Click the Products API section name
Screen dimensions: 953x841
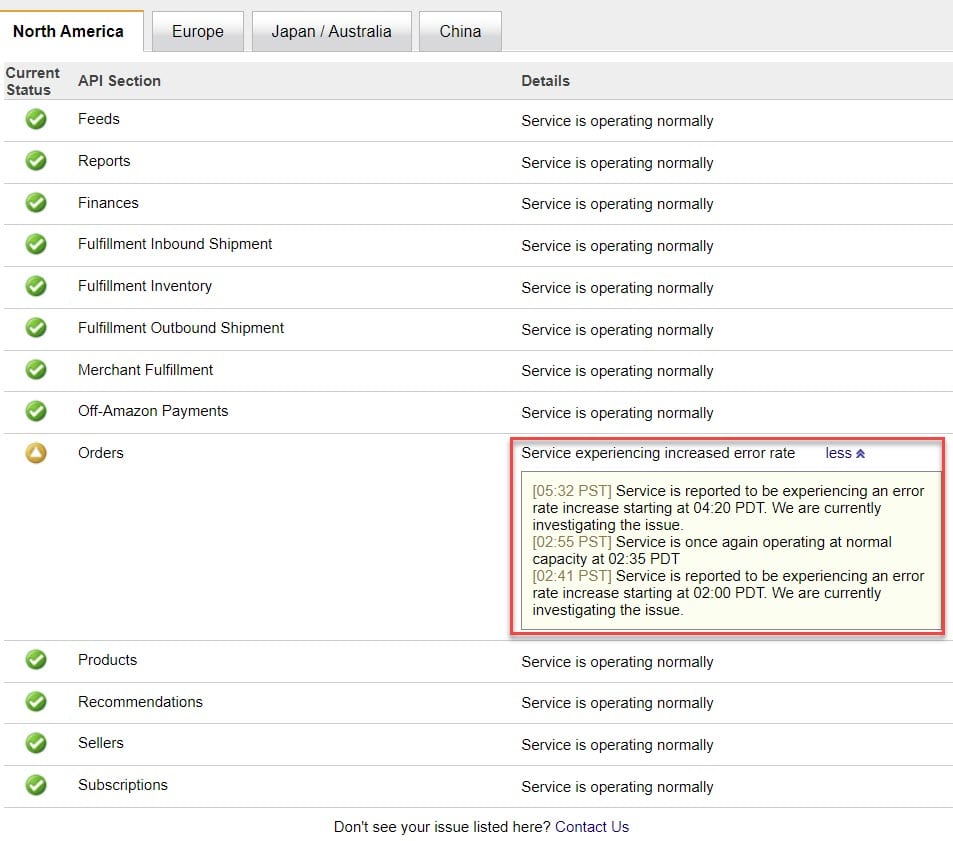coord(108,660)
